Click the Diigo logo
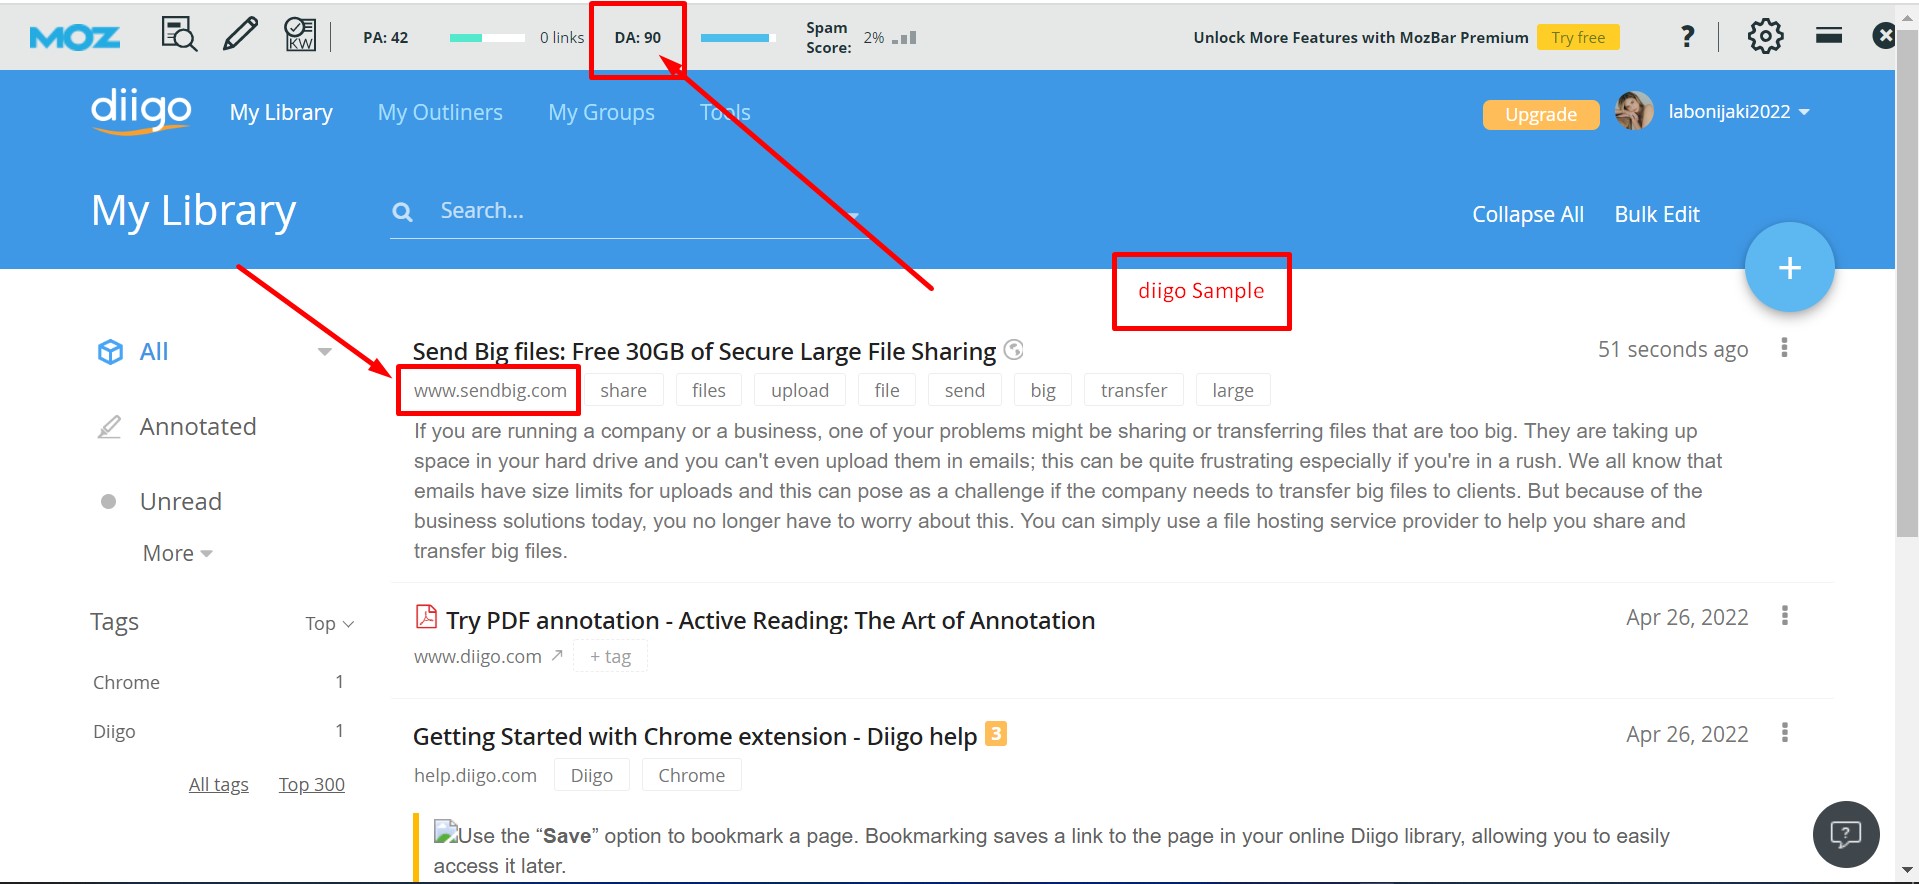 pos(141,110)
